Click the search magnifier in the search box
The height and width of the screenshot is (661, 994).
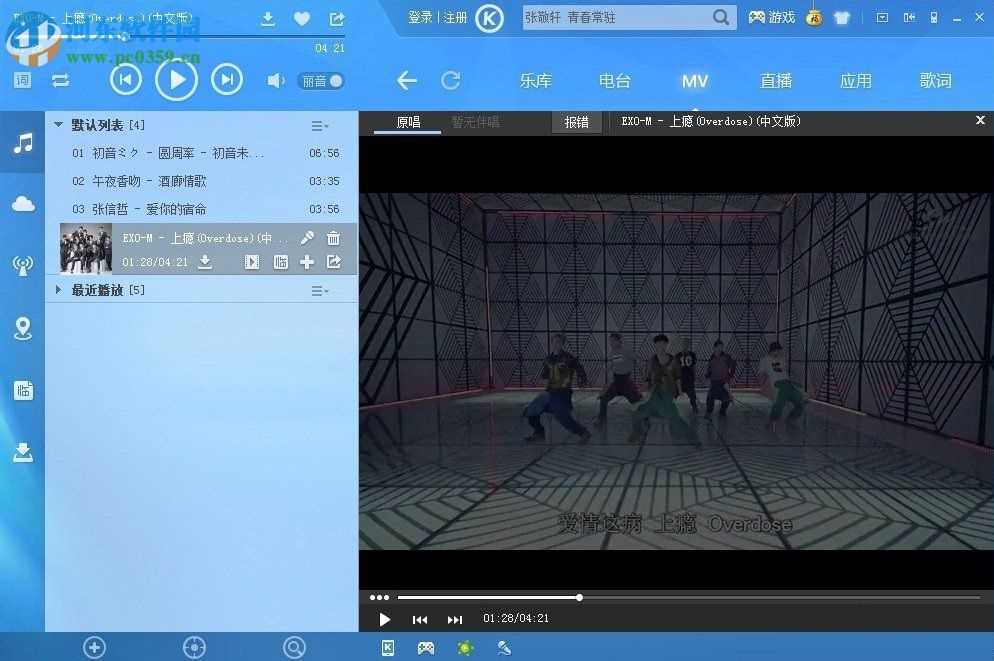[721, 17]
